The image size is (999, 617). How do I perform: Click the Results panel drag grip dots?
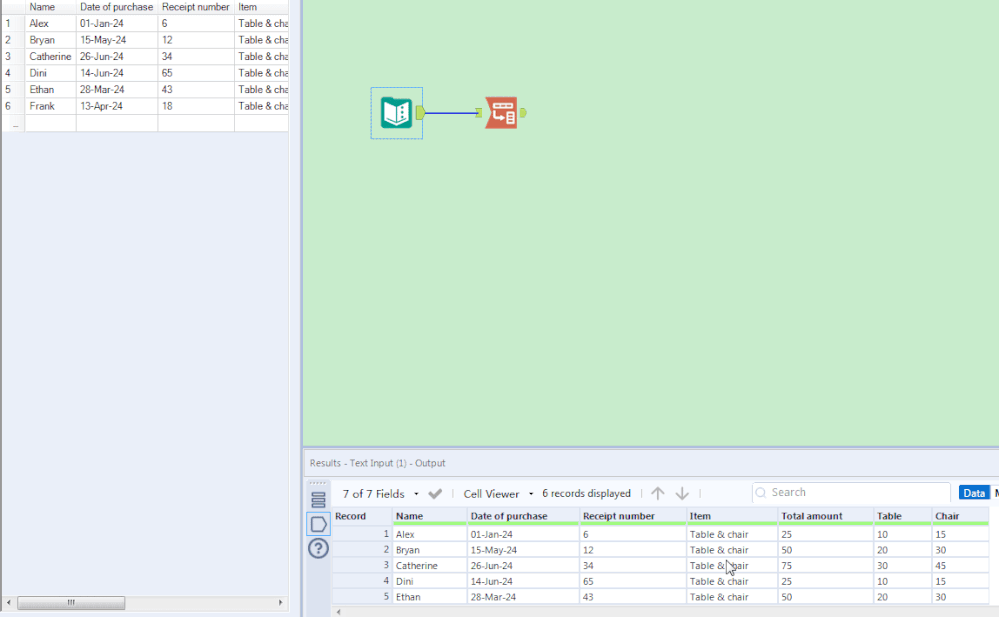318,483
